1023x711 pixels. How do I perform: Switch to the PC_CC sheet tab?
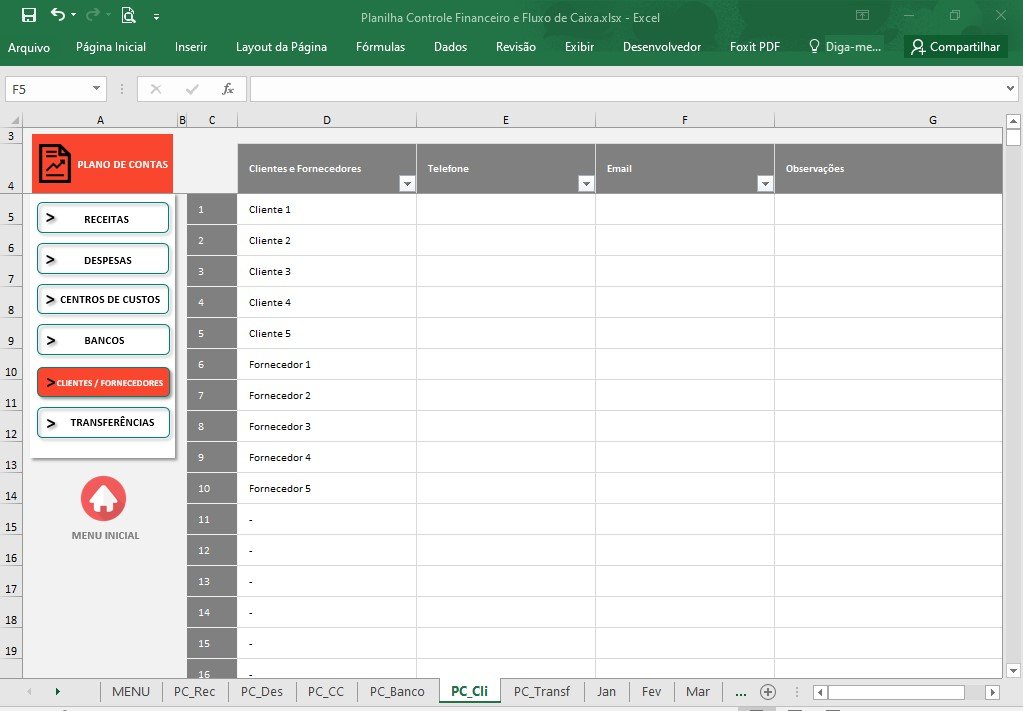(326, 691)
